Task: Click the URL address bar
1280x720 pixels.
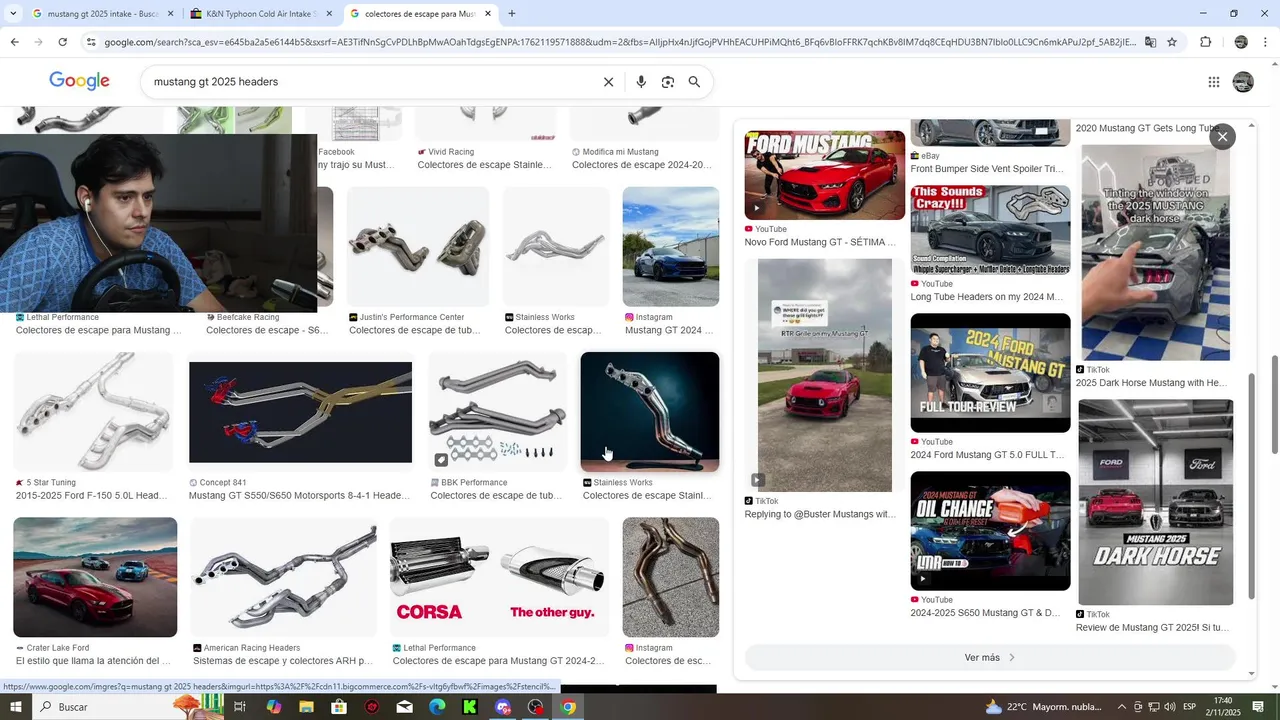Action: [x=620, y=42]
